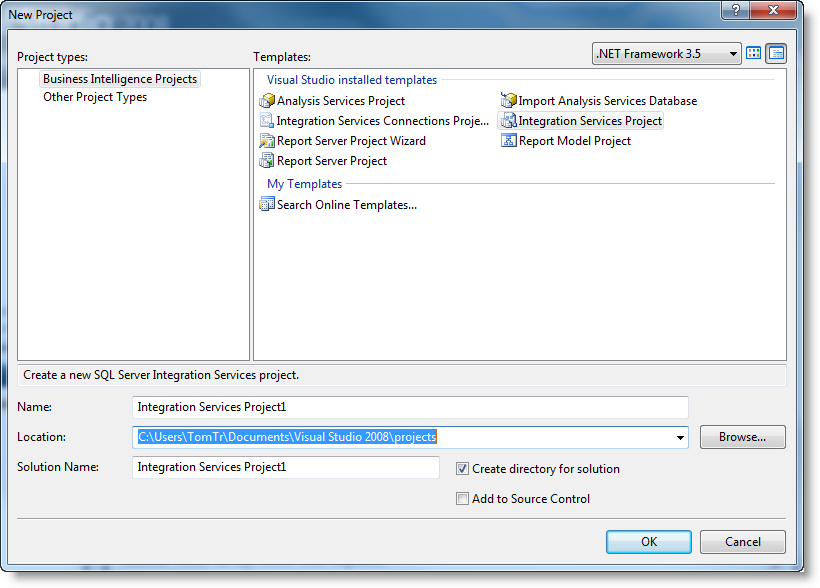Viewport: 820px width, 588px height.
Task: Click the Search Online Templates icon
Action: coord(267,205)
